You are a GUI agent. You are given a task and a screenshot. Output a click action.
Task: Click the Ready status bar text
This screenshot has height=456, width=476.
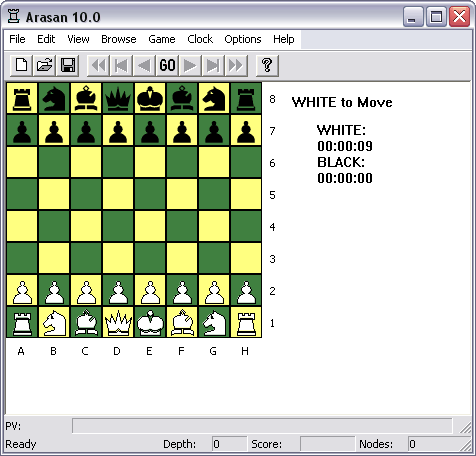pos(21,444)
